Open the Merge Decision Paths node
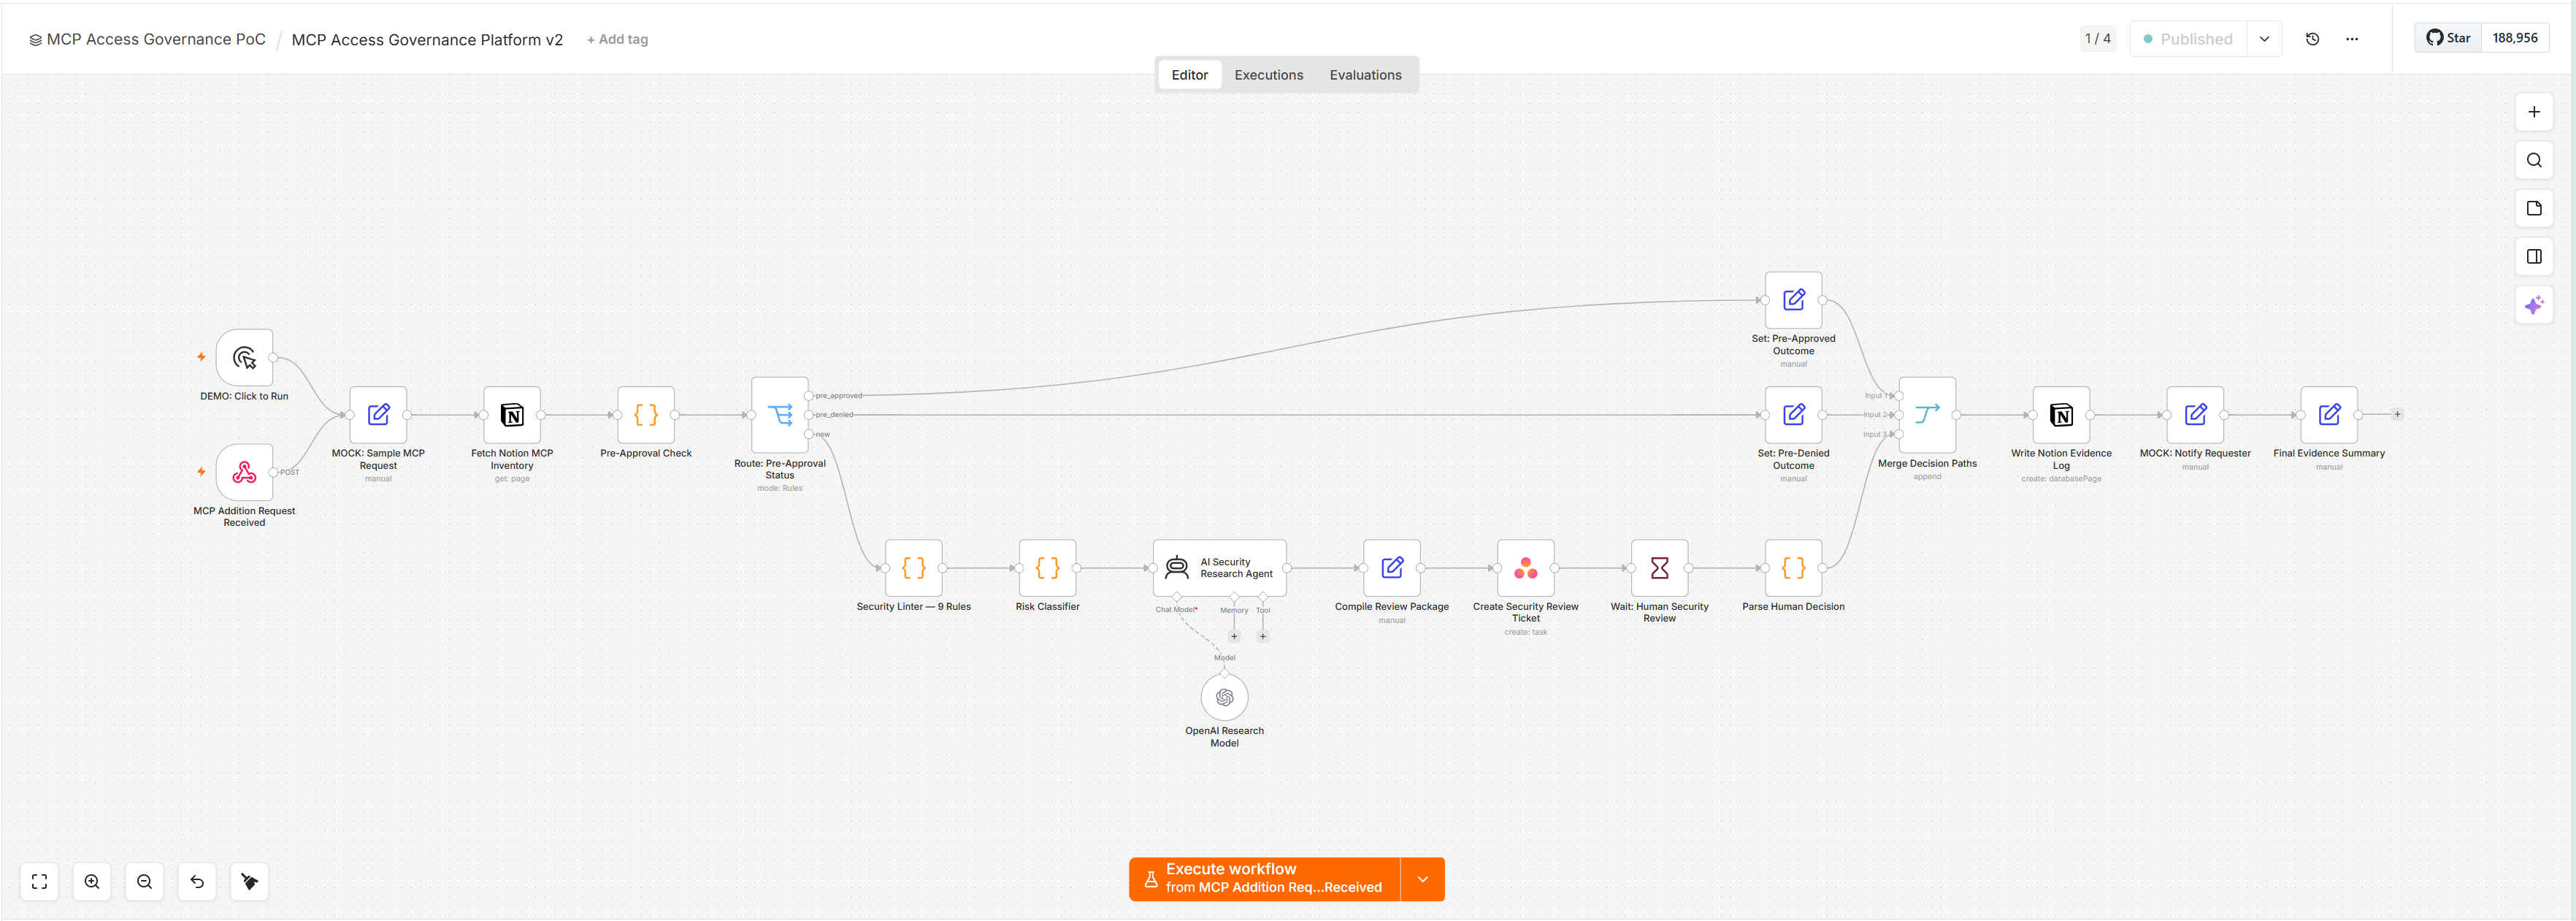Image resolution: width=2576 pixels, height=921 pixels. pos(1927,415)
